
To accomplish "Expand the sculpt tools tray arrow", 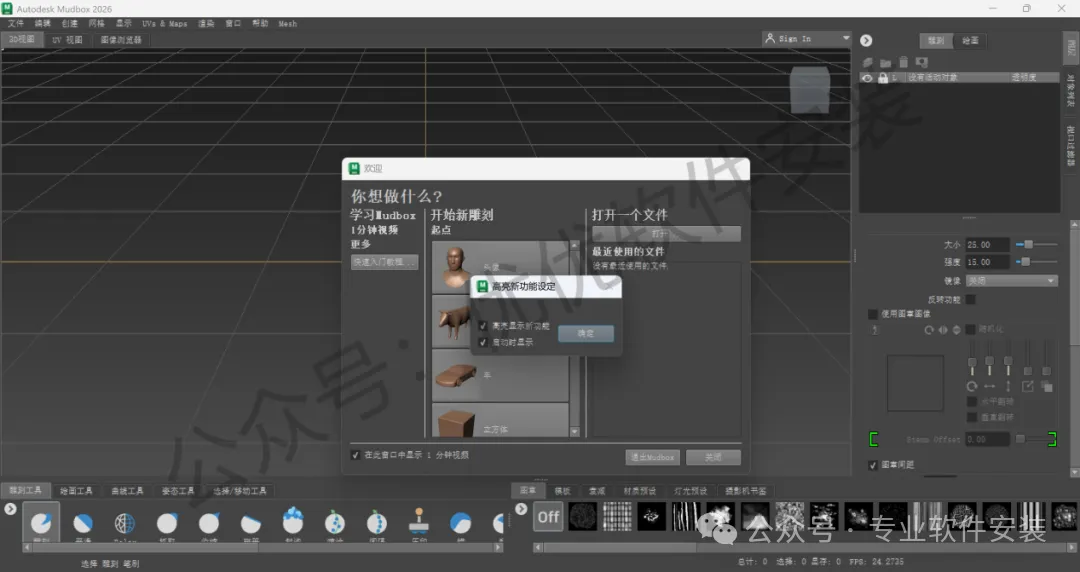I will (10, 509).
